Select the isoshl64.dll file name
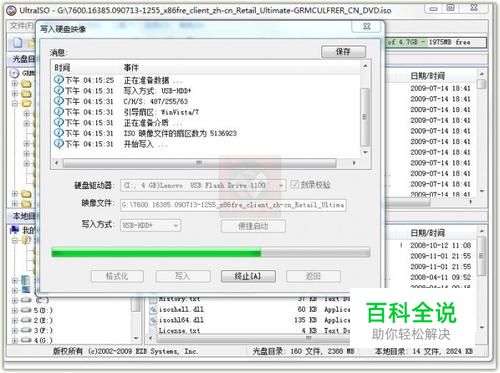The width and height of the screenshot is (500, 373). (x=181, y=320)
